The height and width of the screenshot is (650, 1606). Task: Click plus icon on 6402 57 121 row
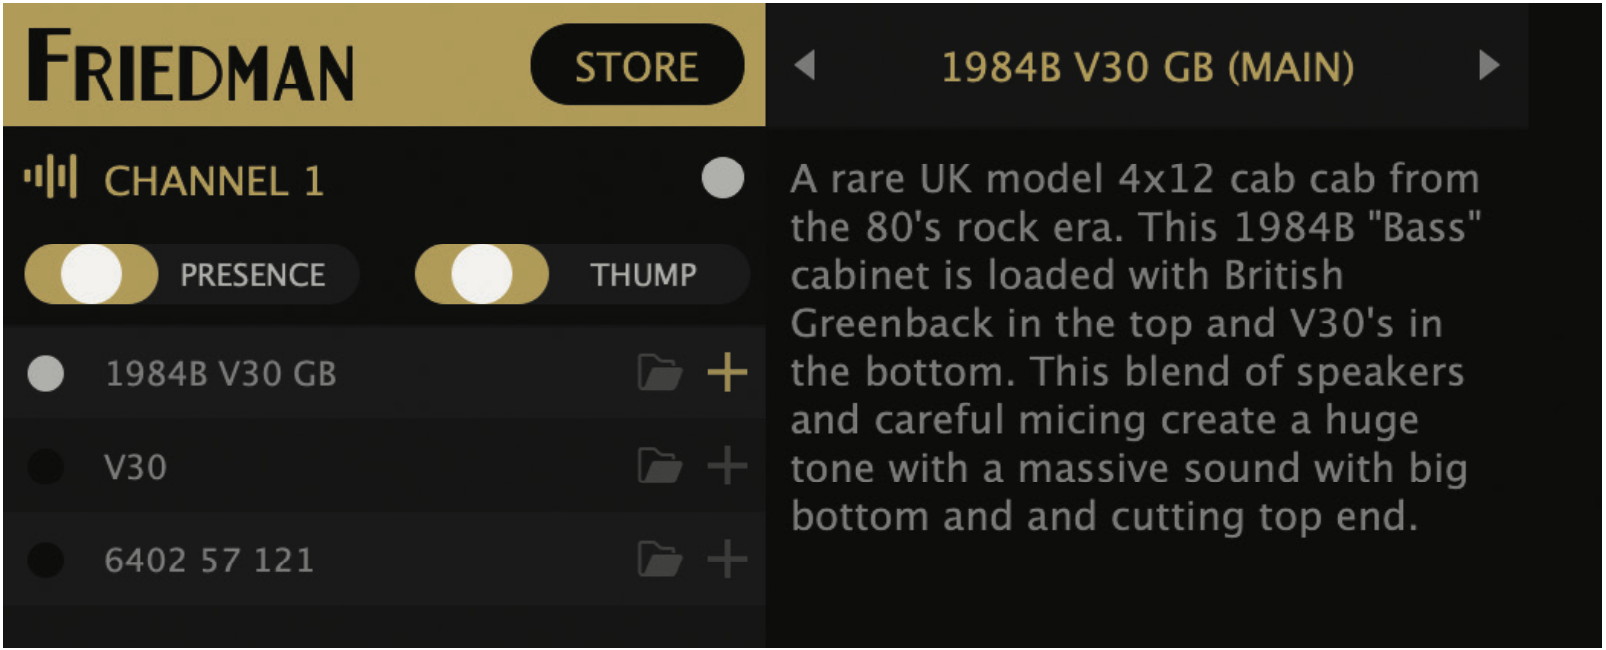[727, 559]
